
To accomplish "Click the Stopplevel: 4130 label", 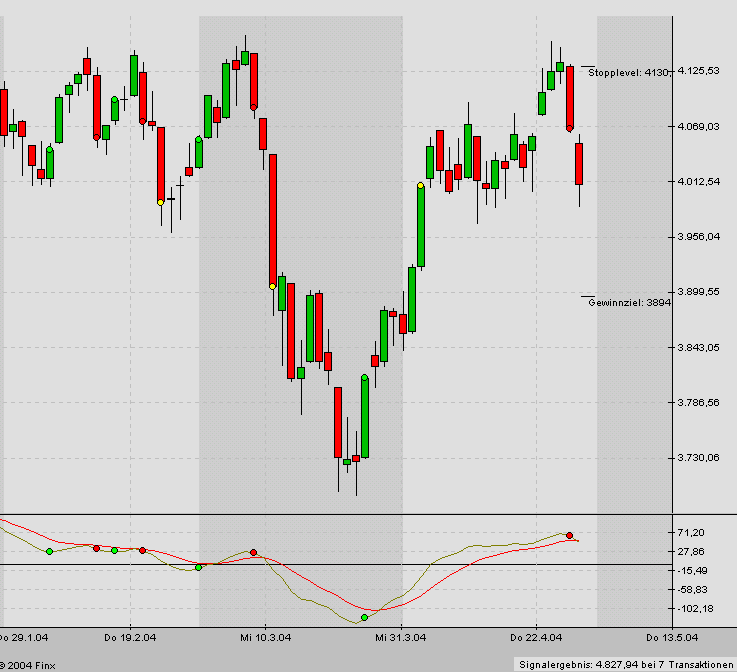I will pyautogui.click(x=630, y=72).
